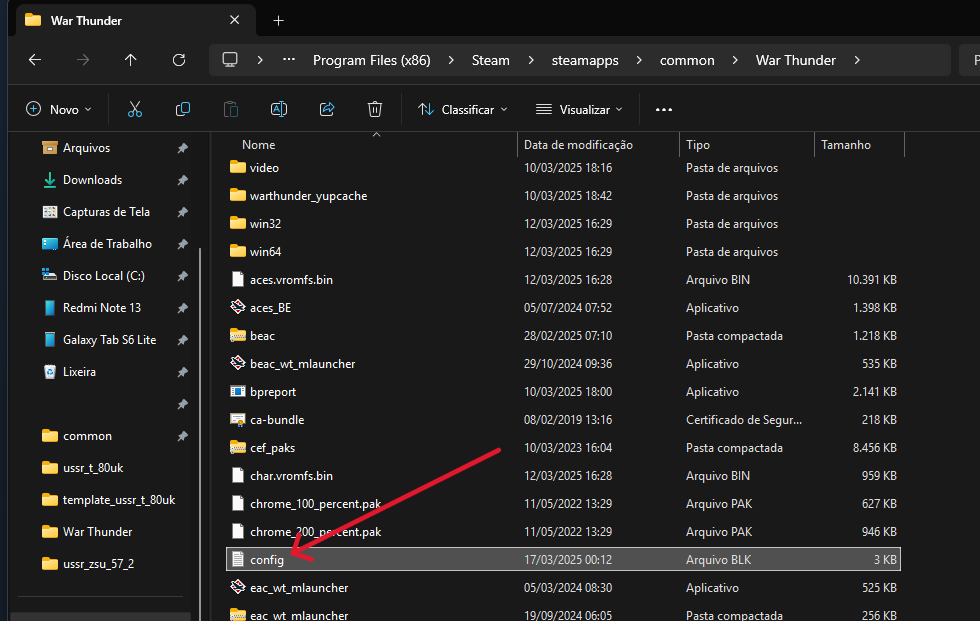Open Downloads in the sidebar
This screenshot has width=980, height=621.
[92, 180]
